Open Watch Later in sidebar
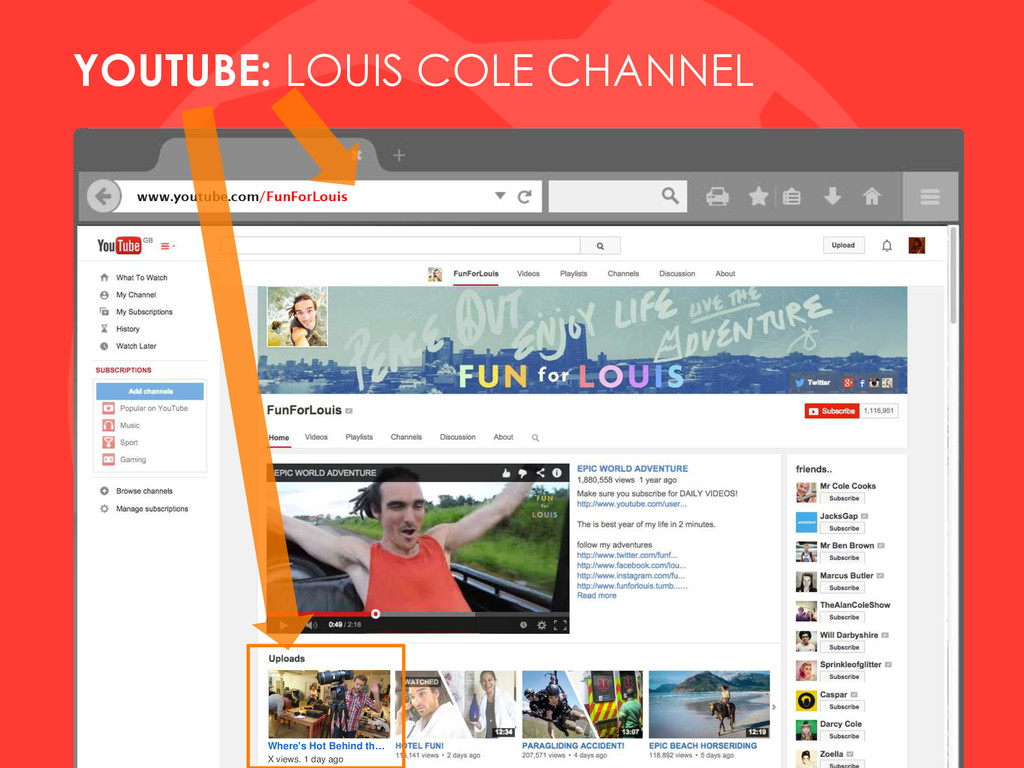This screenshot has width=1024, height=768. 136,345
